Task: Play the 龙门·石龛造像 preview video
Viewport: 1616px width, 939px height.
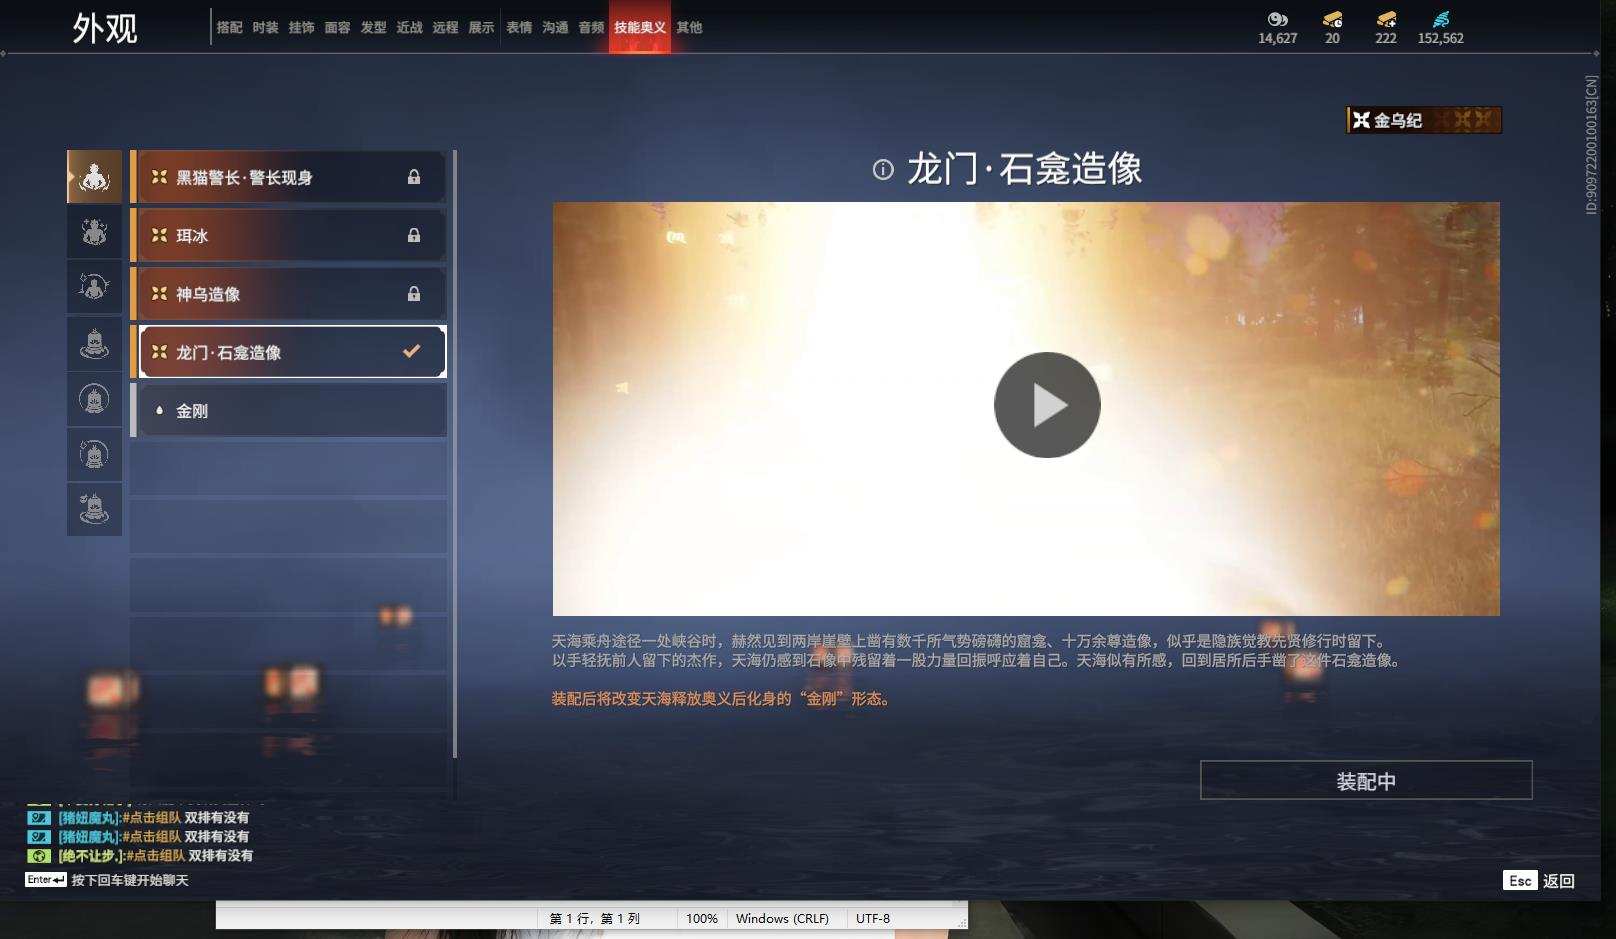Action: pyautogui.click(x=1047, y=405)
